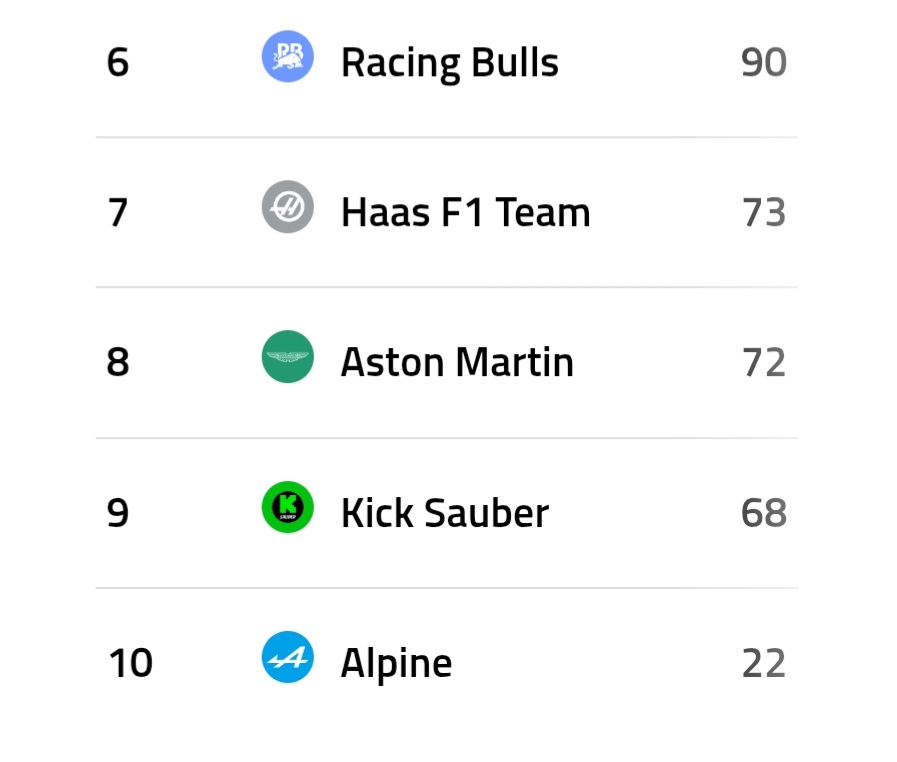Tap the green Kick Sauber logo
This screenshot has width=897, height=762.
point(288,507)
